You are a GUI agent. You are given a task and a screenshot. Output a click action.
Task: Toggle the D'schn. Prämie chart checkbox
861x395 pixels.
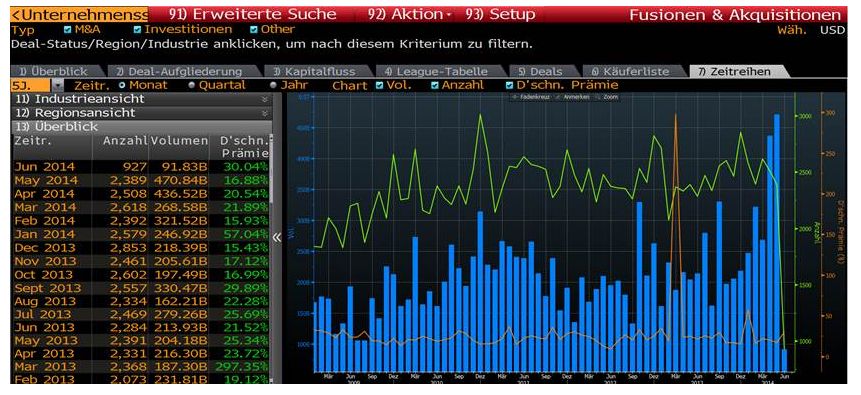(509, 85)
